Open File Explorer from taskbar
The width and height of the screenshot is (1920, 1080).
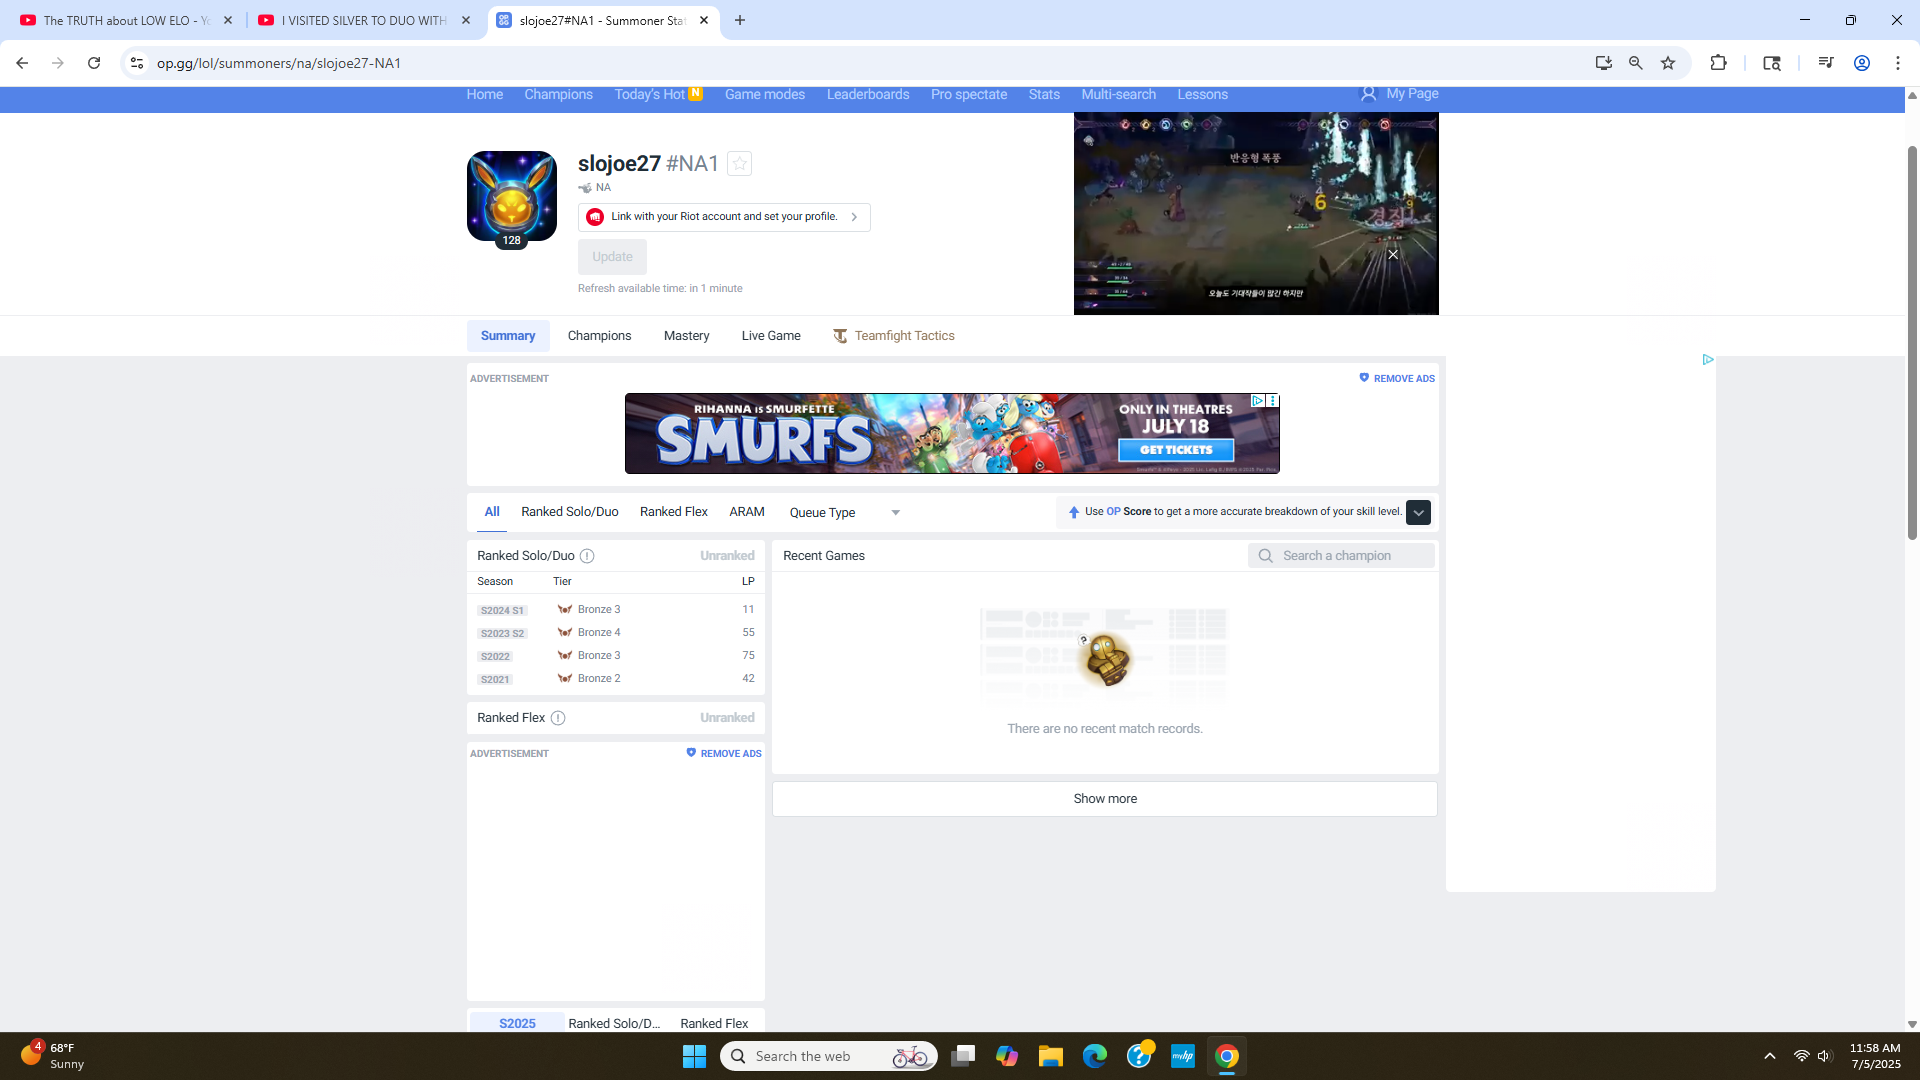(x=1050, y=1056)
